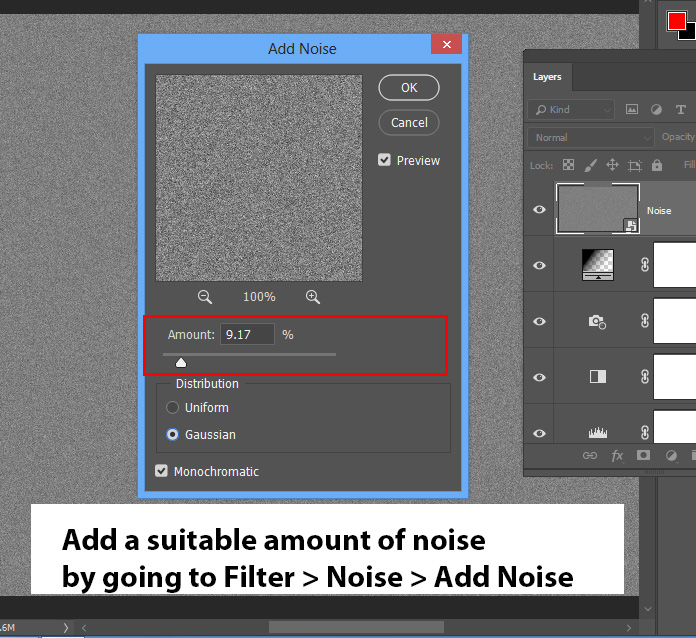Click the horizontal scrollbar thumb
Image resolution: width=696 pixels, height=638 pixels.
(x=356, y=627)
